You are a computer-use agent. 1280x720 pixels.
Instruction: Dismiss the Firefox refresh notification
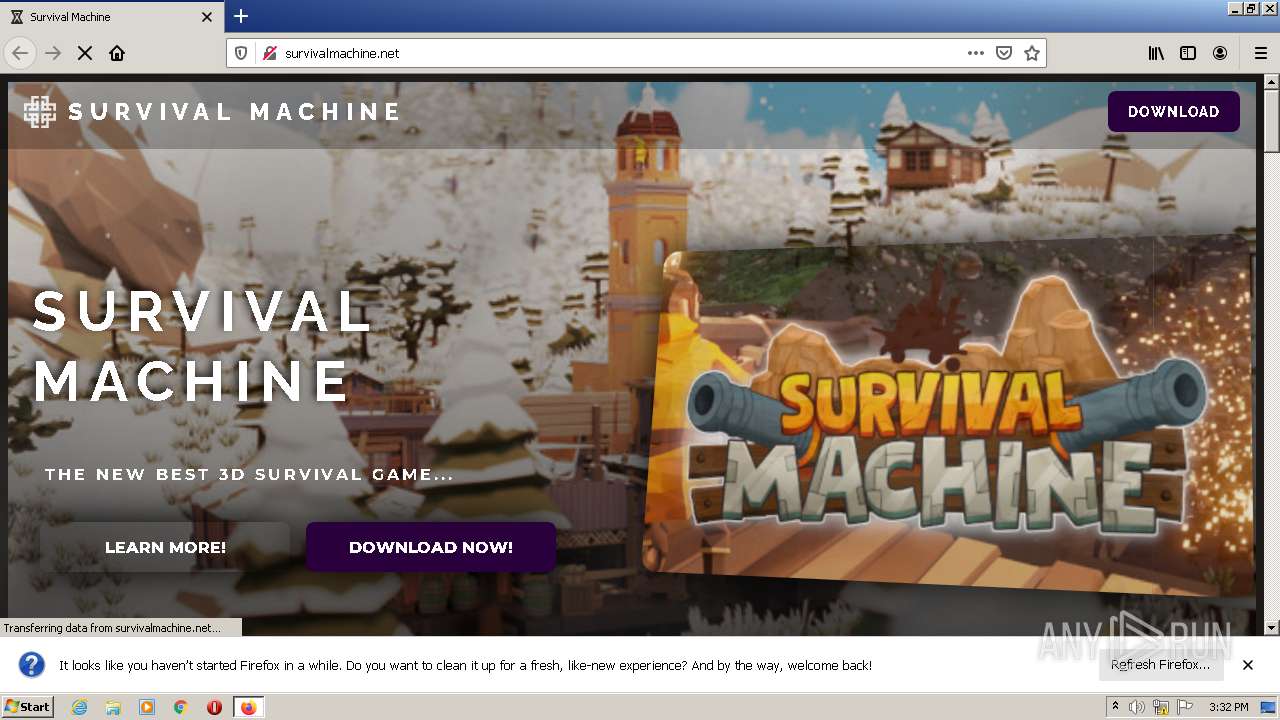click(1248, 665)
